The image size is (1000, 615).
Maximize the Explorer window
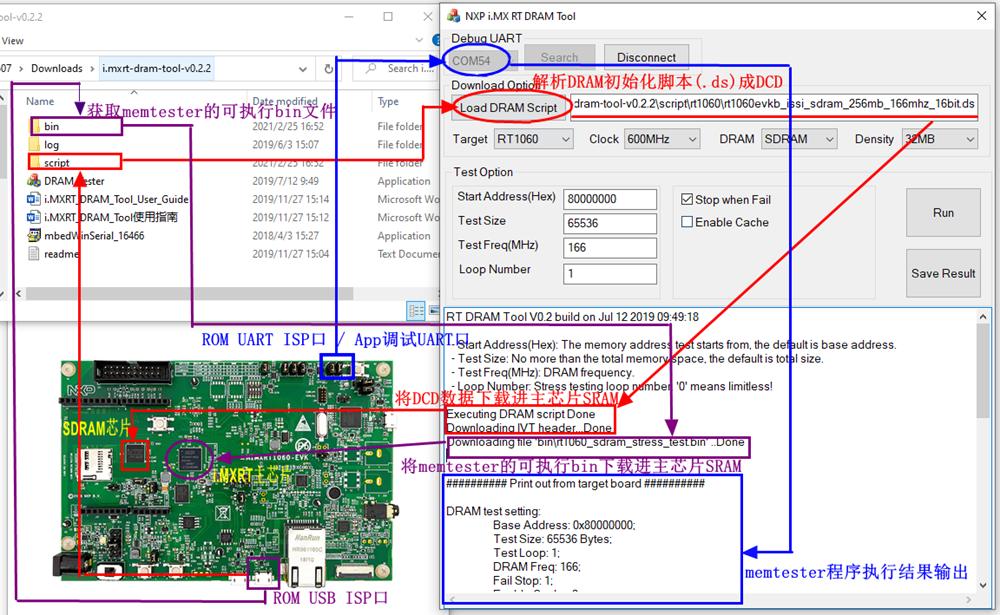click(x=388, y=17)
